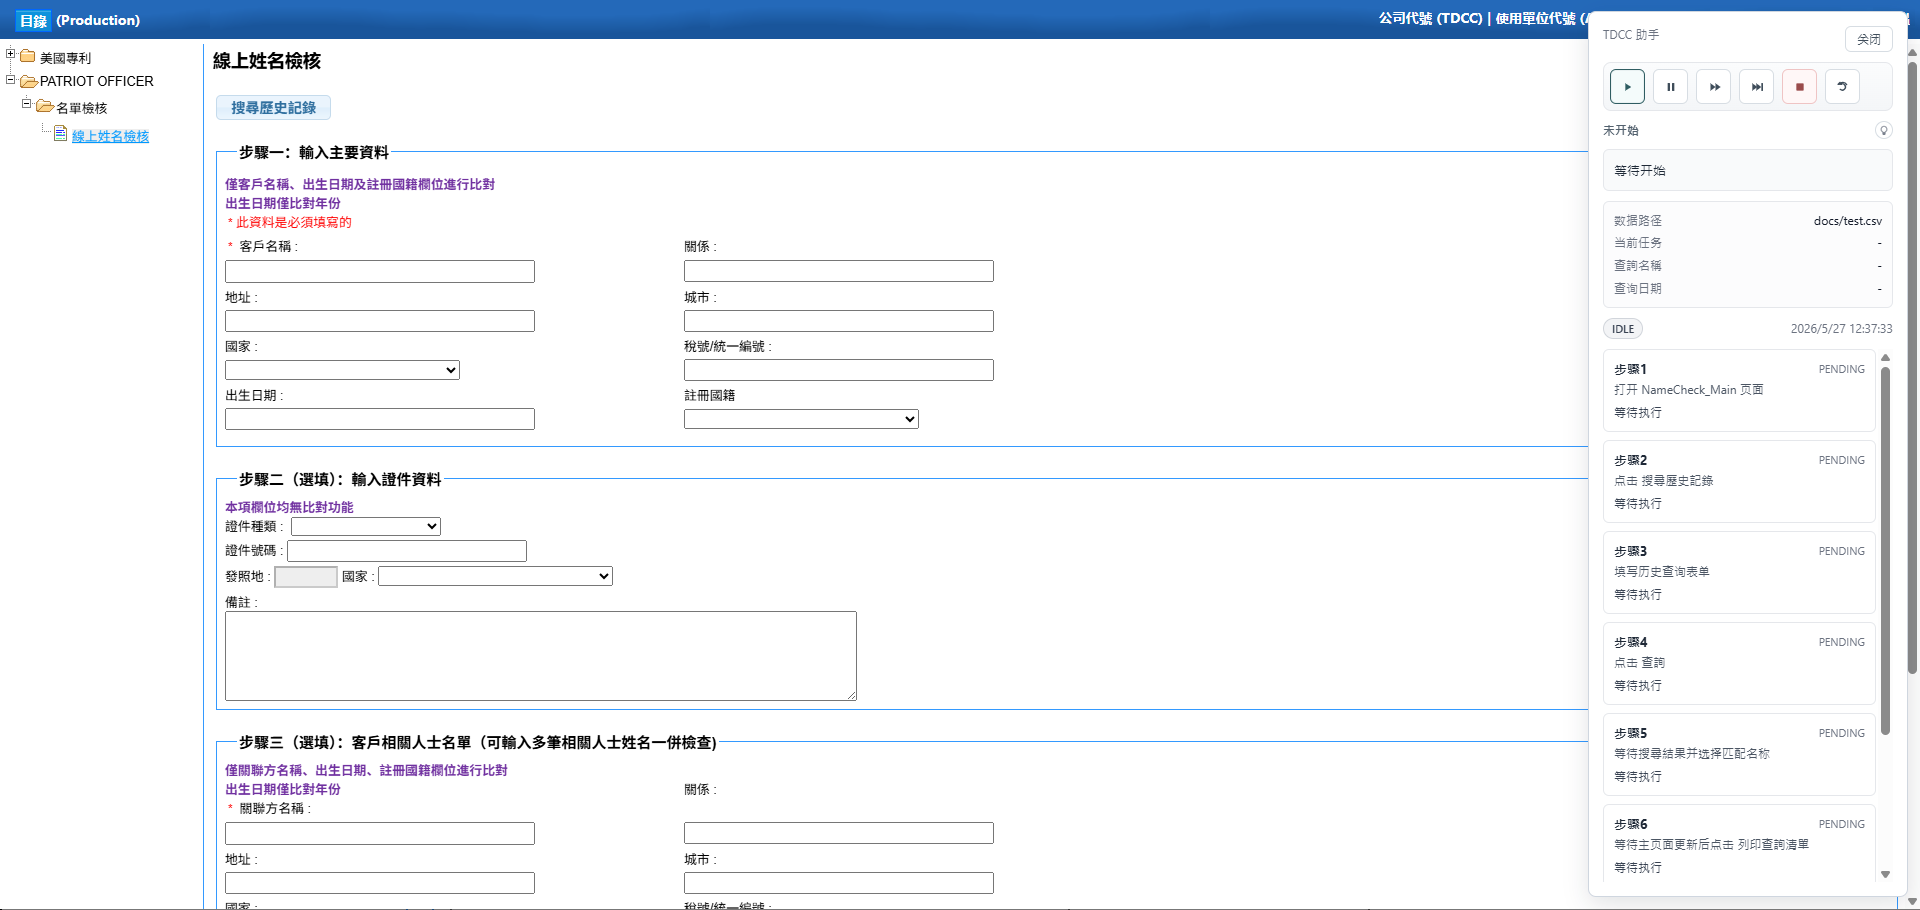1920x910 pixels.
Task: Open the 註冊國籍 dropdown
Action: (801, 419)
